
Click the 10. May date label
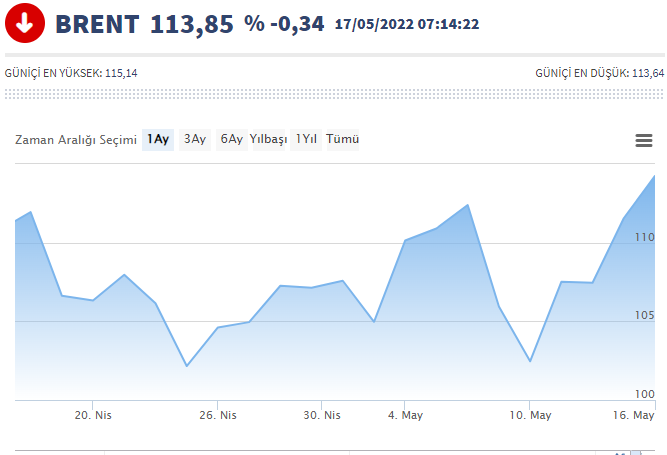529,415
